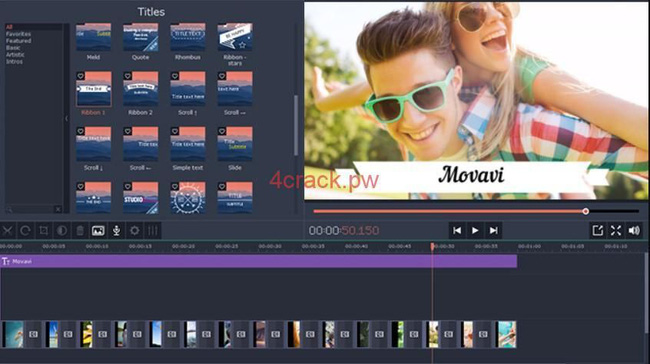This screenshot has height=364, width=650.
Task: Open clip properties gear icon
Action: [135, 231]
